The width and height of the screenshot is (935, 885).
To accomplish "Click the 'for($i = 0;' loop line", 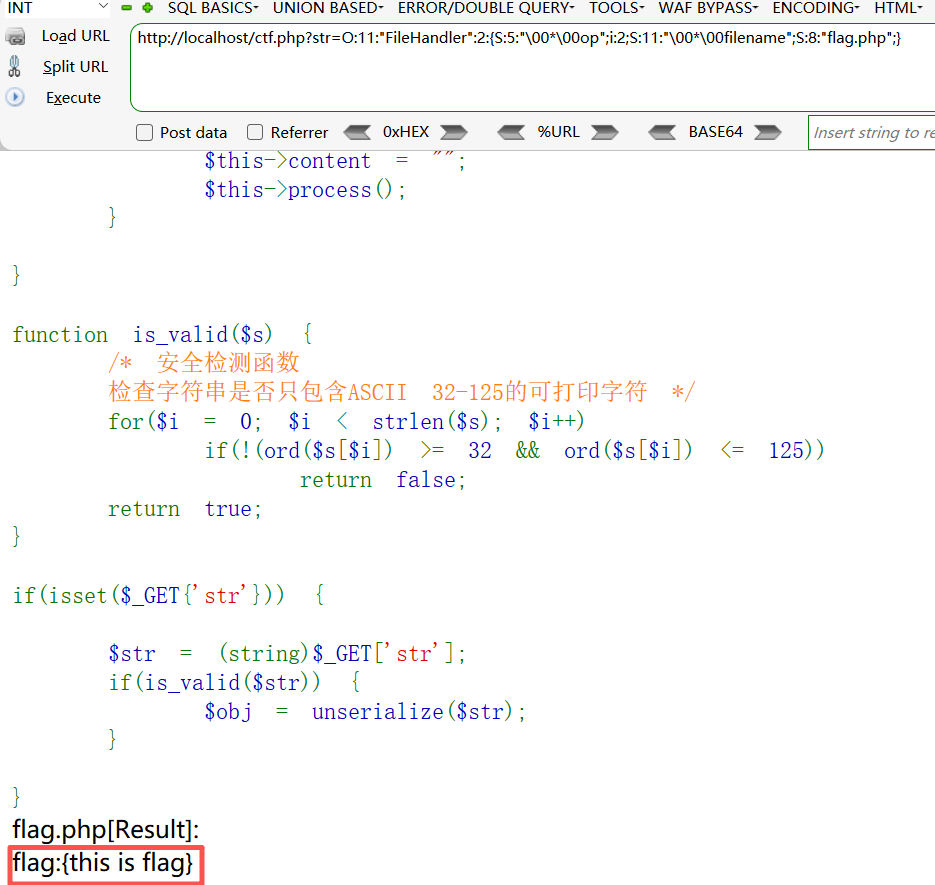I will click(x=346, y=422).
